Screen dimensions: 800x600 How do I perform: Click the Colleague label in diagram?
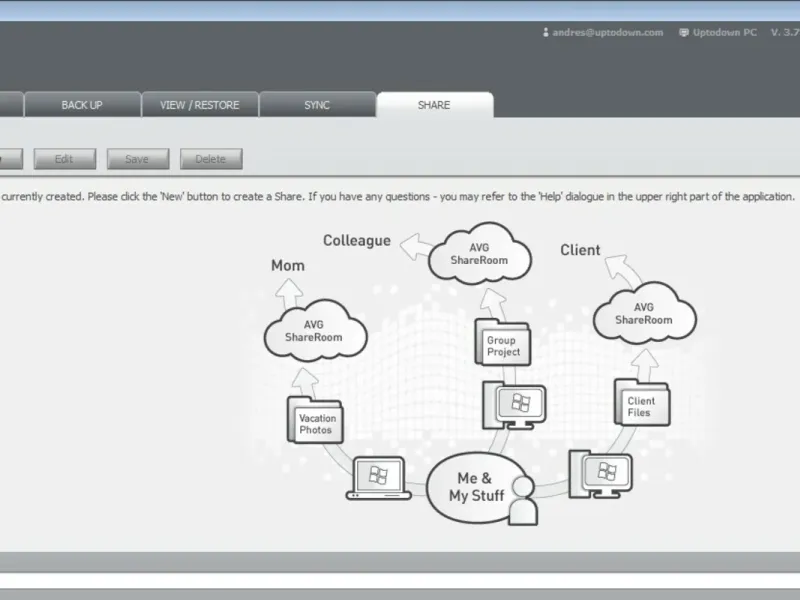(x=357, y=240)
